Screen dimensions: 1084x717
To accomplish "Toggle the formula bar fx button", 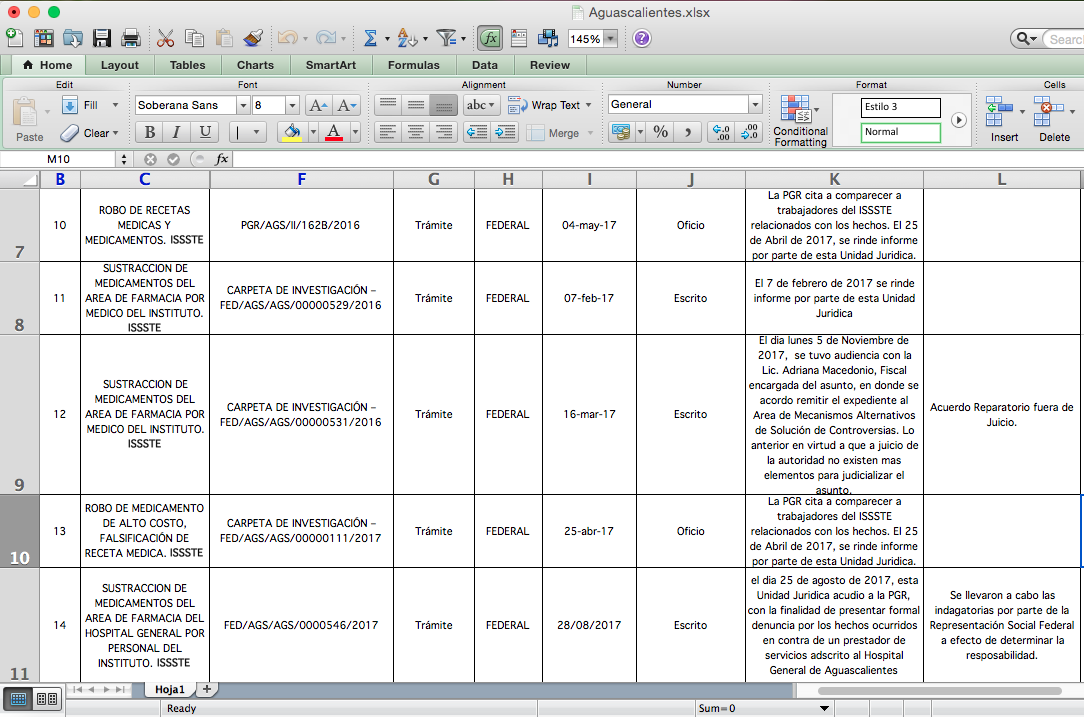I will 490,38.
